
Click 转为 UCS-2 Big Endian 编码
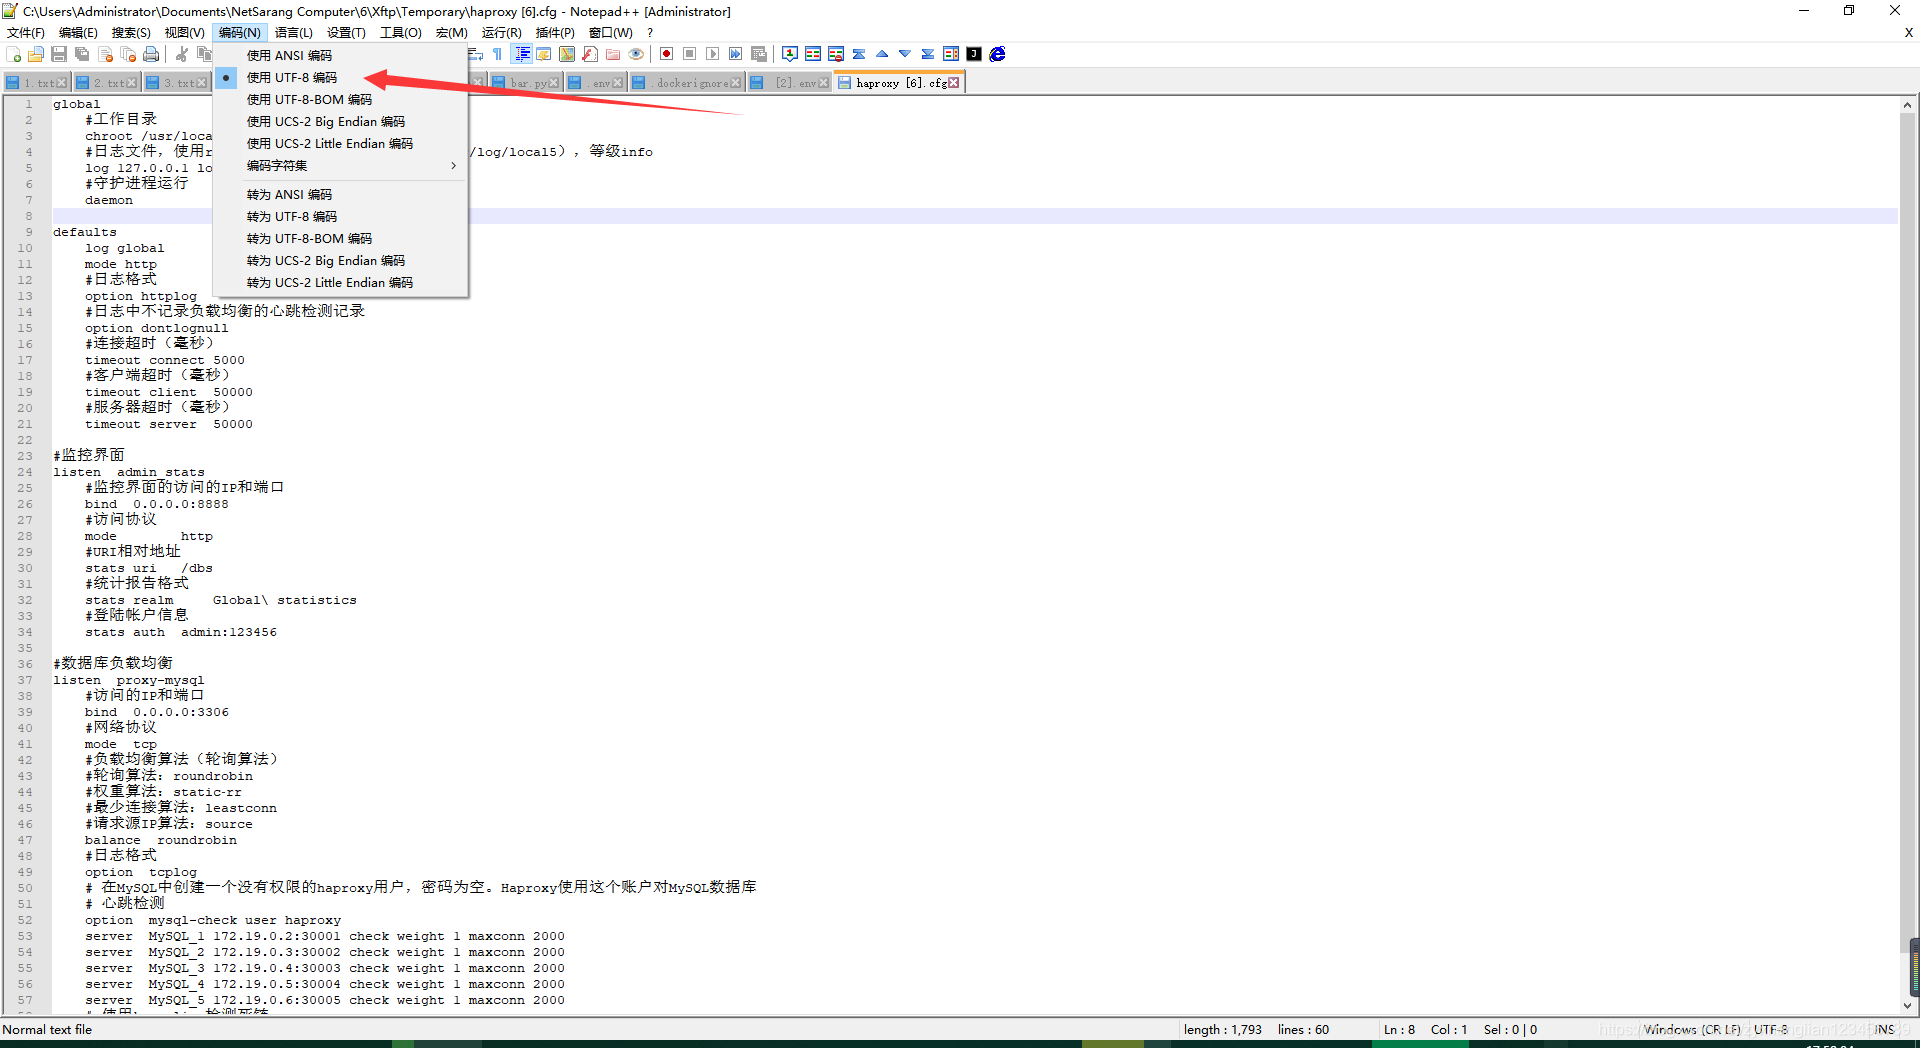point(340,260)
